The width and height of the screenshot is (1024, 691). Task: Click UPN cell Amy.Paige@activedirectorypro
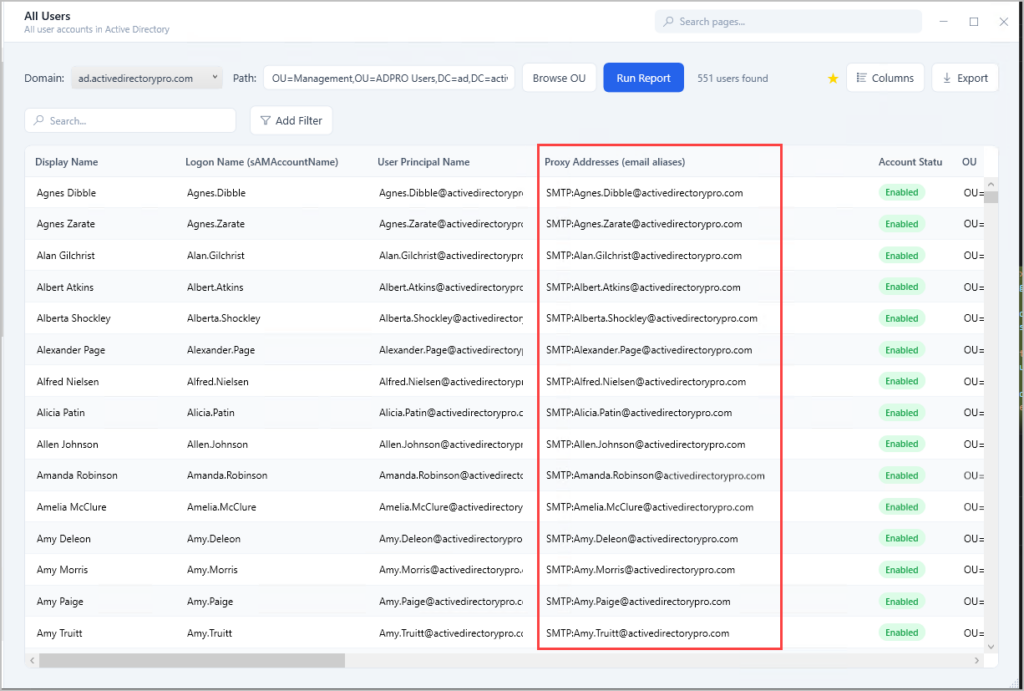tap(451, 602)
